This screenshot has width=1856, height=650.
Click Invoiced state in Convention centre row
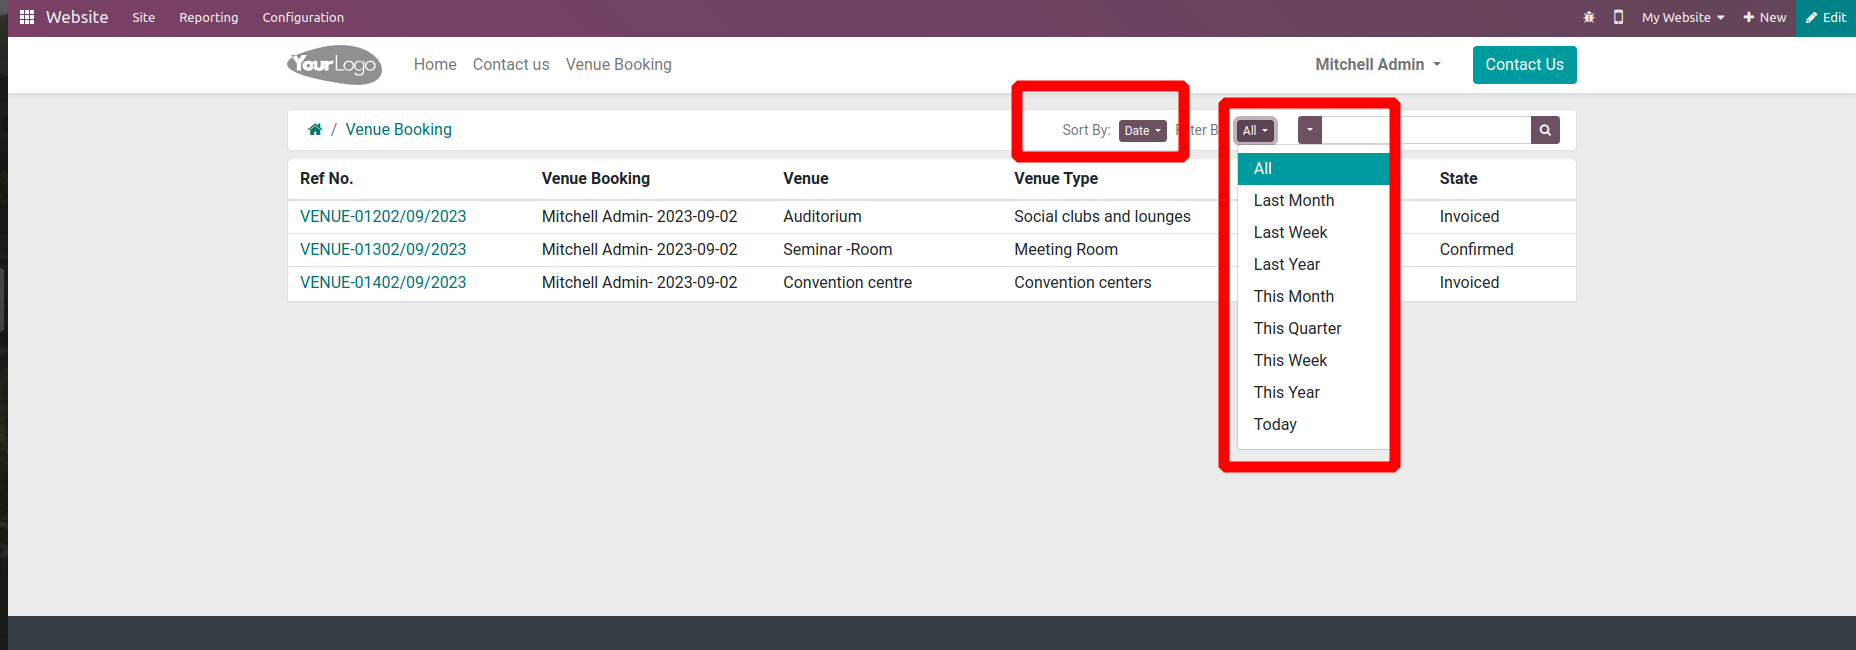1470,282
